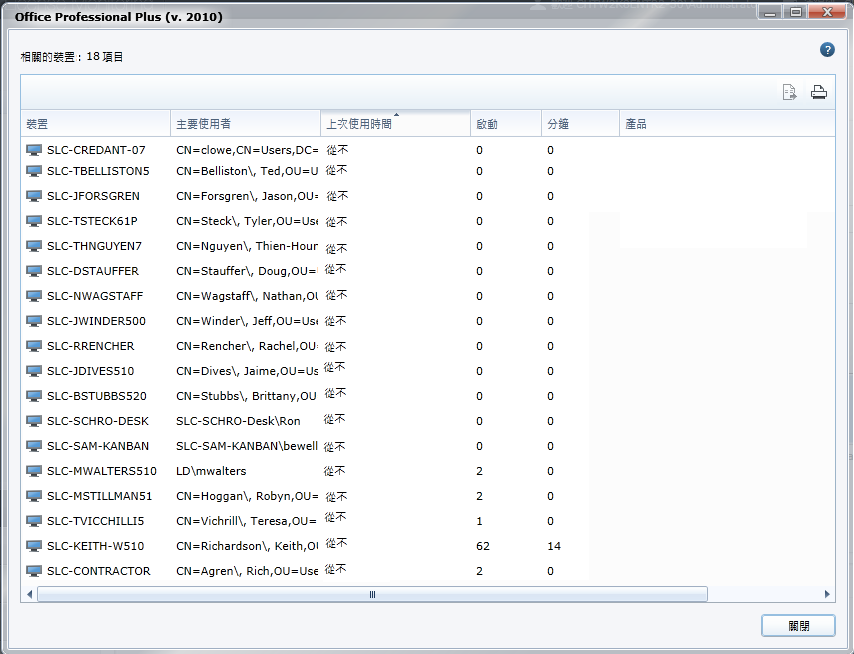
Task: Click left arrow of horizontal scrollbar
Action: [29, 594]
